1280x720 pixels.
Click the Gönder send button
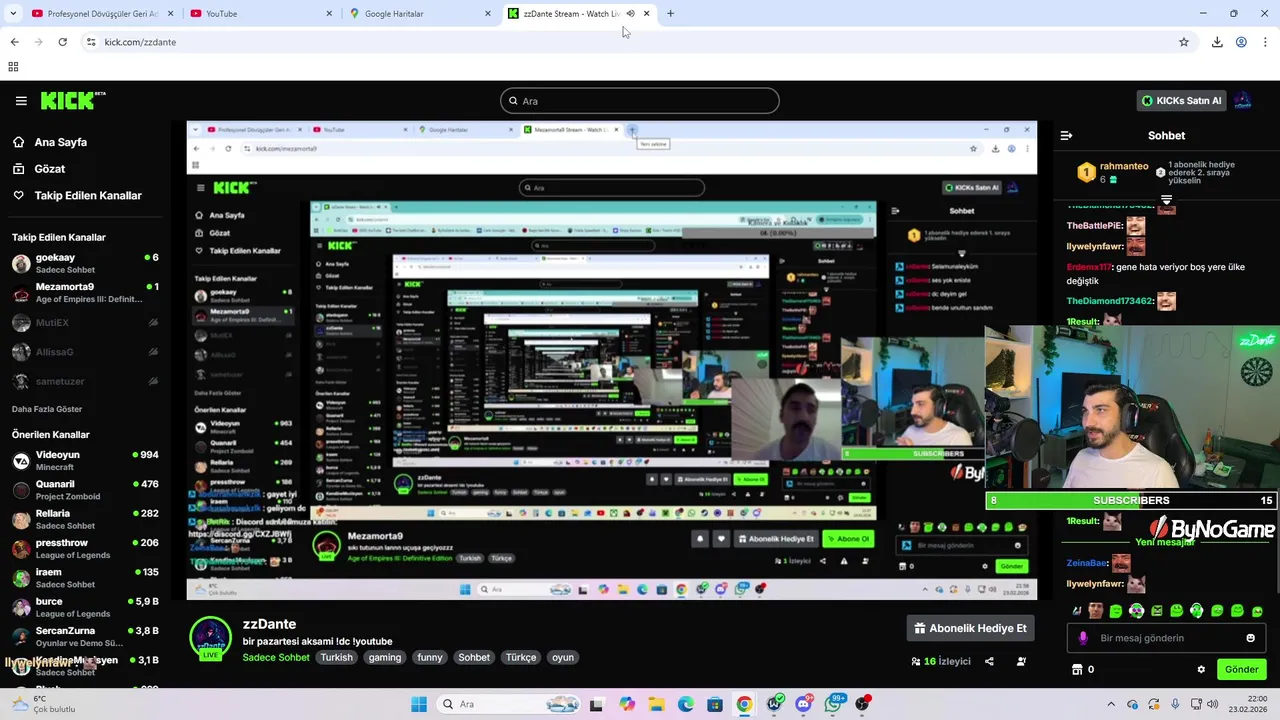coord(1242,669)
